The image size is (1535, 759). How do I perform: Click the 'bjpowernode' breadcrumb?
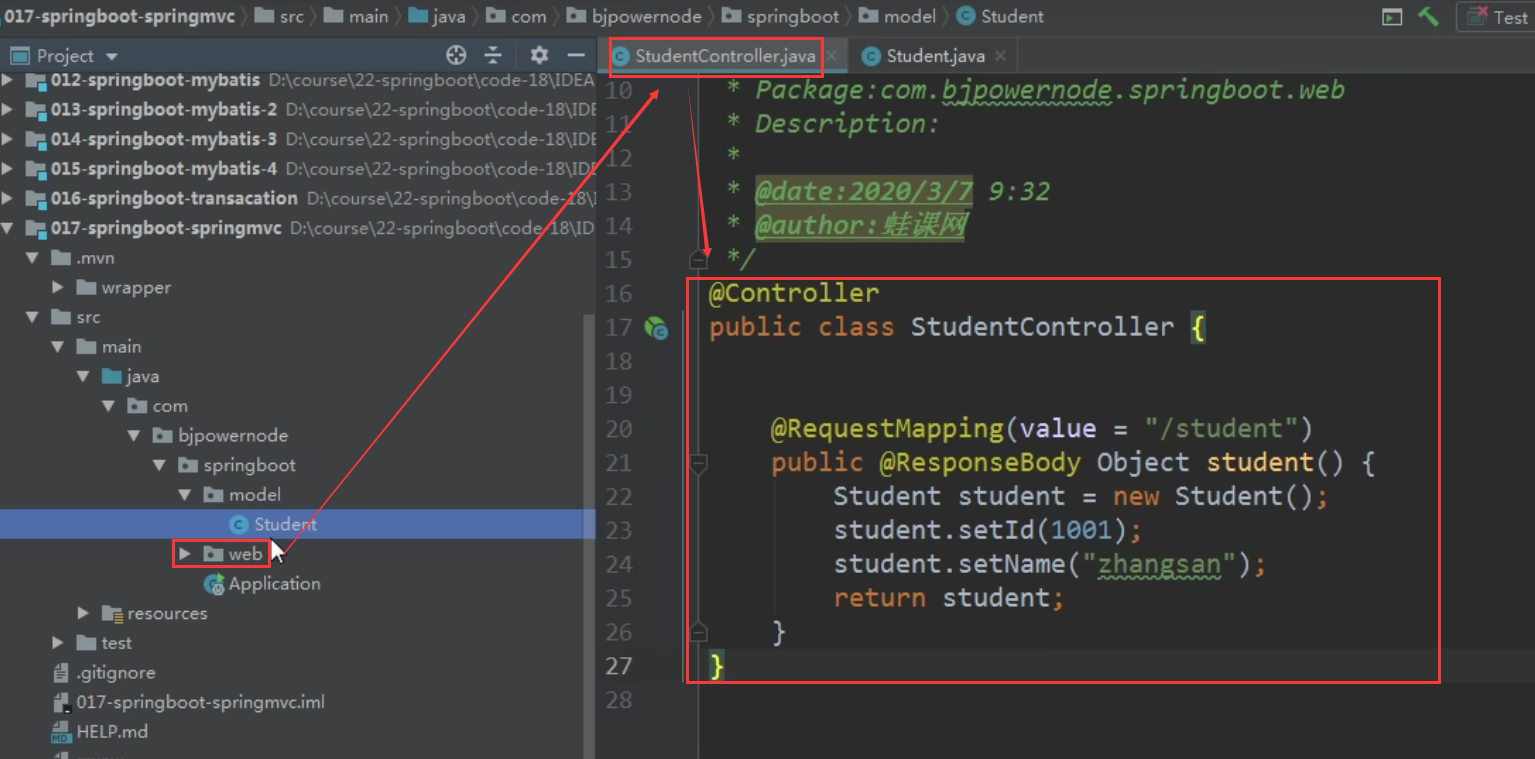pyautogui.click(x=634, y=16)
